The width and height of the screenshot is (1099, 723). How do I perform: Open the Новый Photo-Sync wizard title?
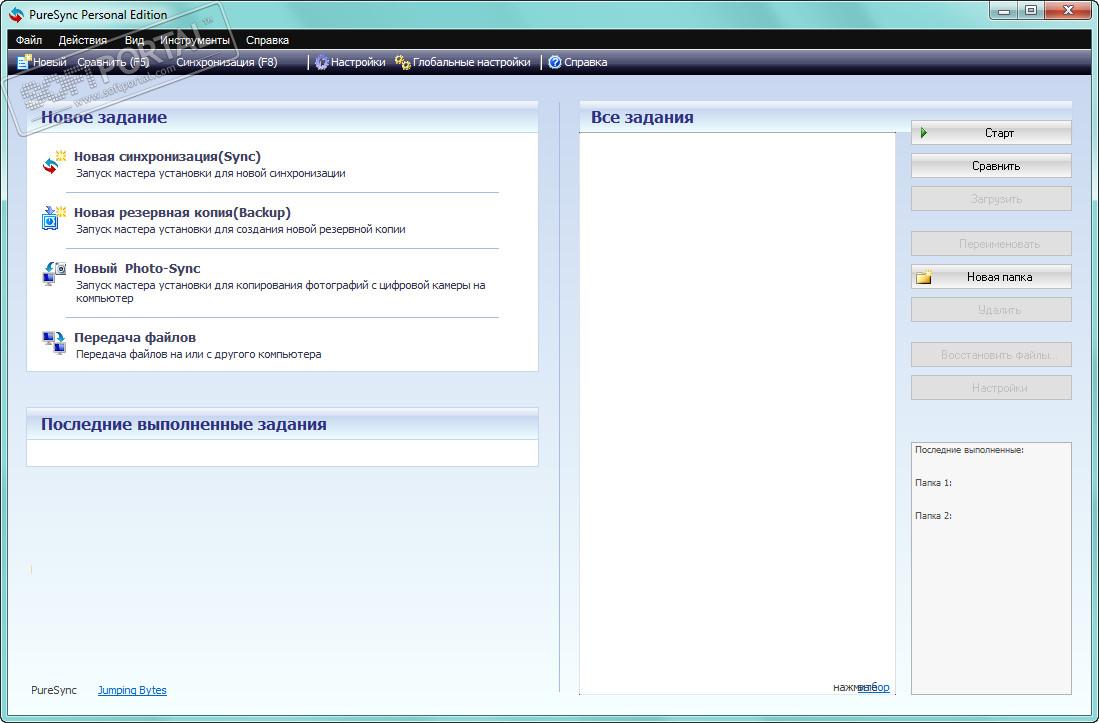(137, 268)
